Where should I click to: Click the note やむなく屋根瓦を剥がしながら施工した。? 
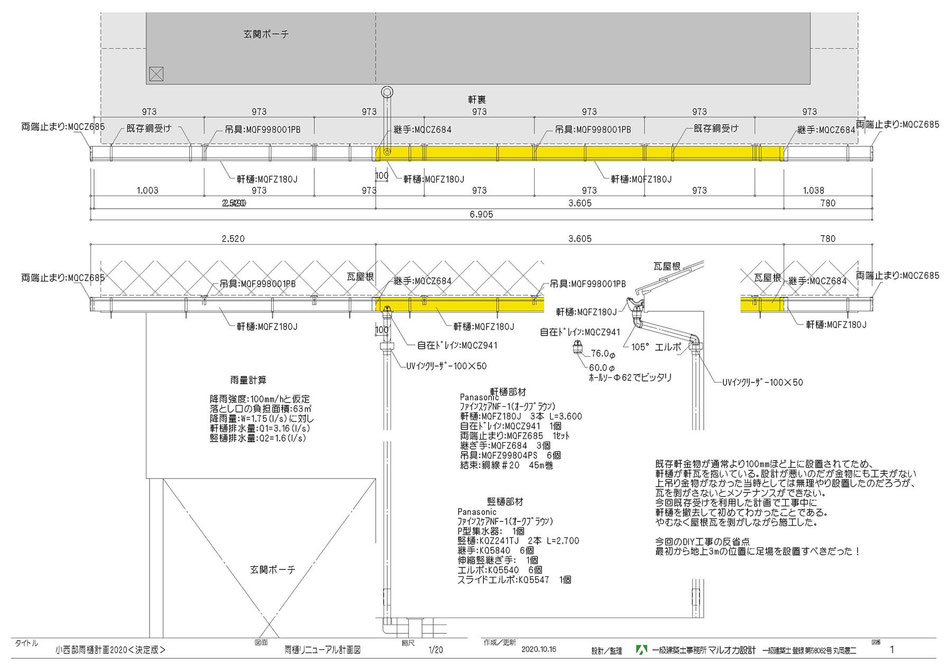(736, 522)
